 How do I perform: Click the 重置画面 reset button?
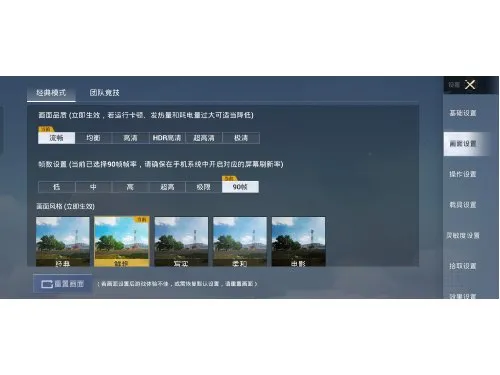click(63, 284)
